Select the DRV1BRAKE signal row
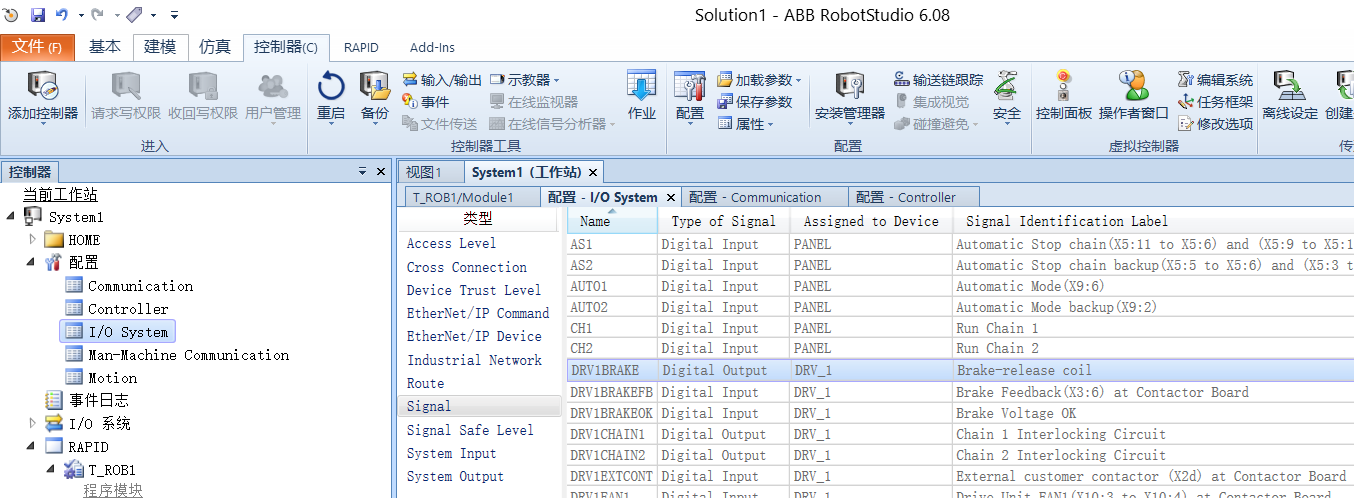This screenshot has height=498, width=1354. click(x=960, y=370)
